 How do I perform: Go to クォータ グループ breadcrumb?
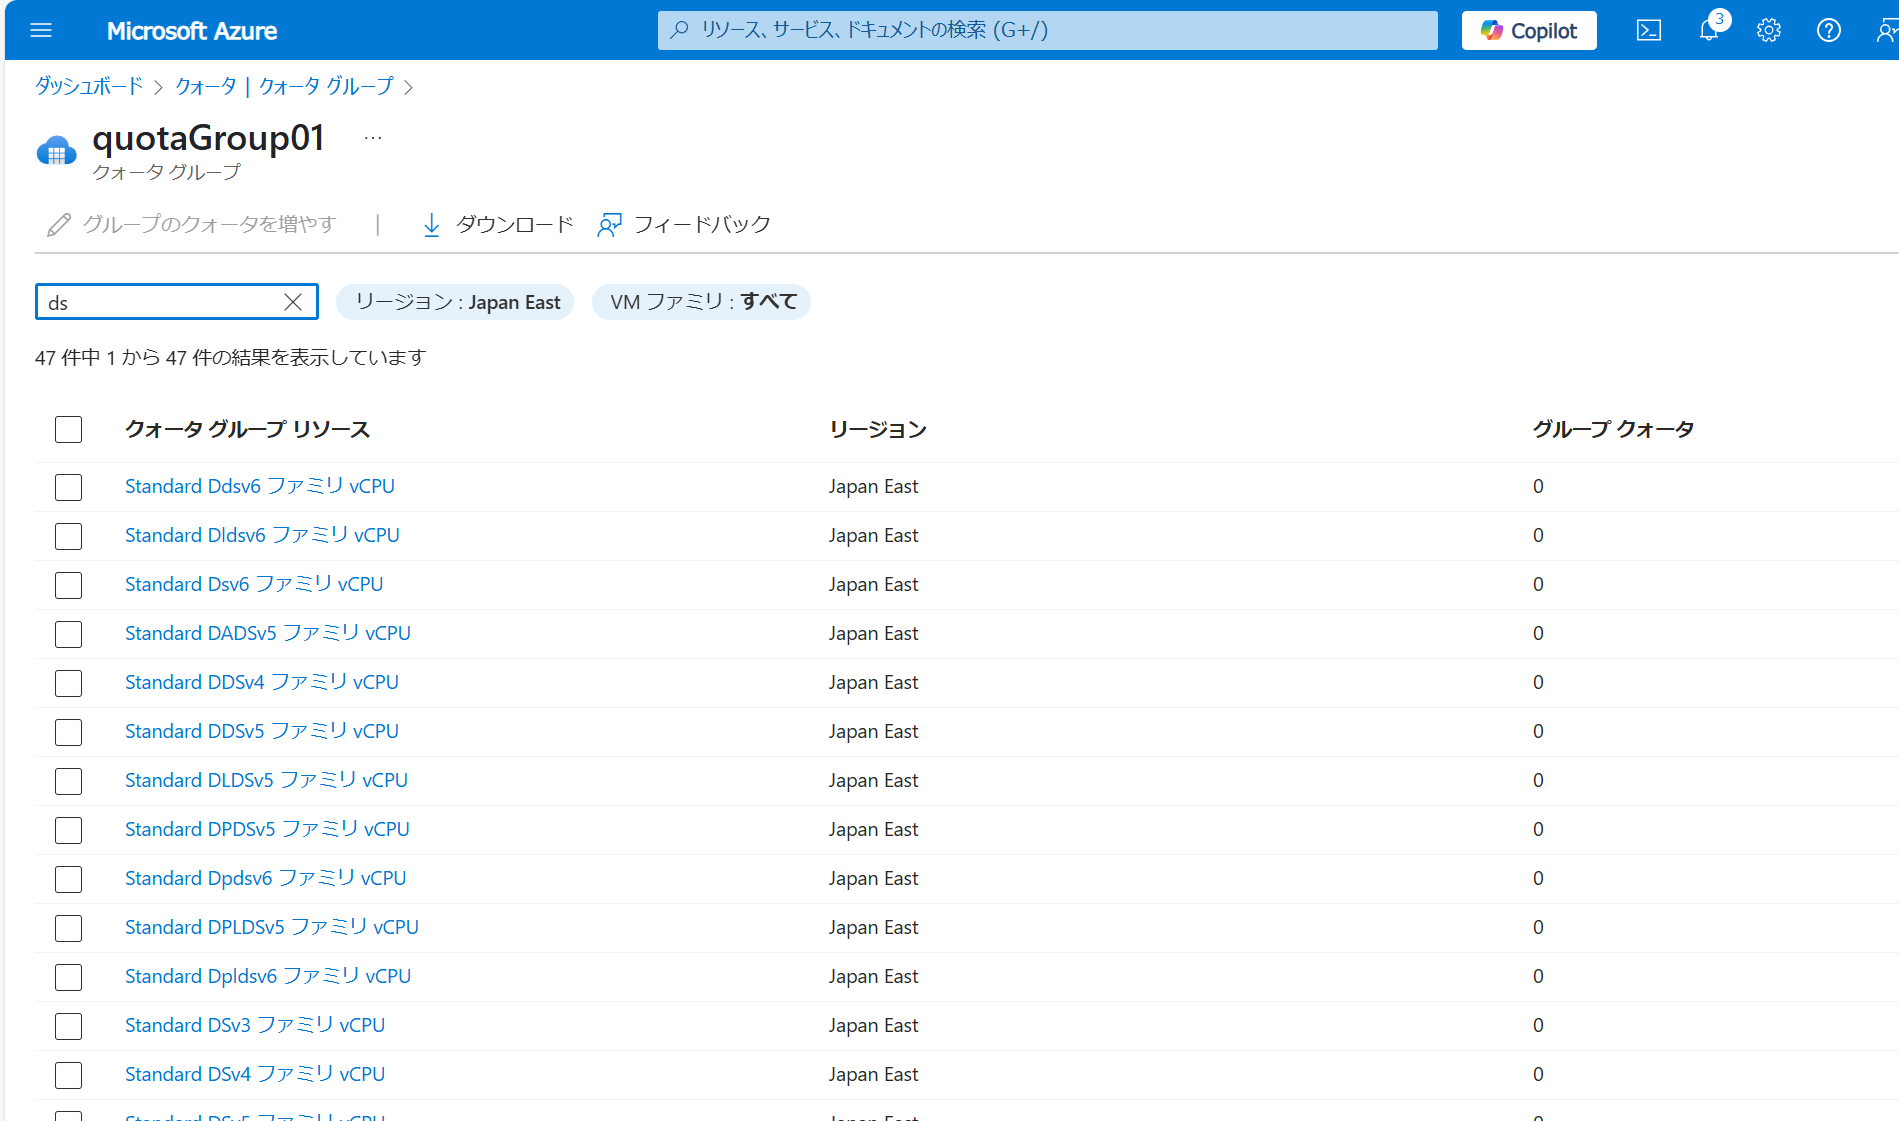click(x=326, y=86)
